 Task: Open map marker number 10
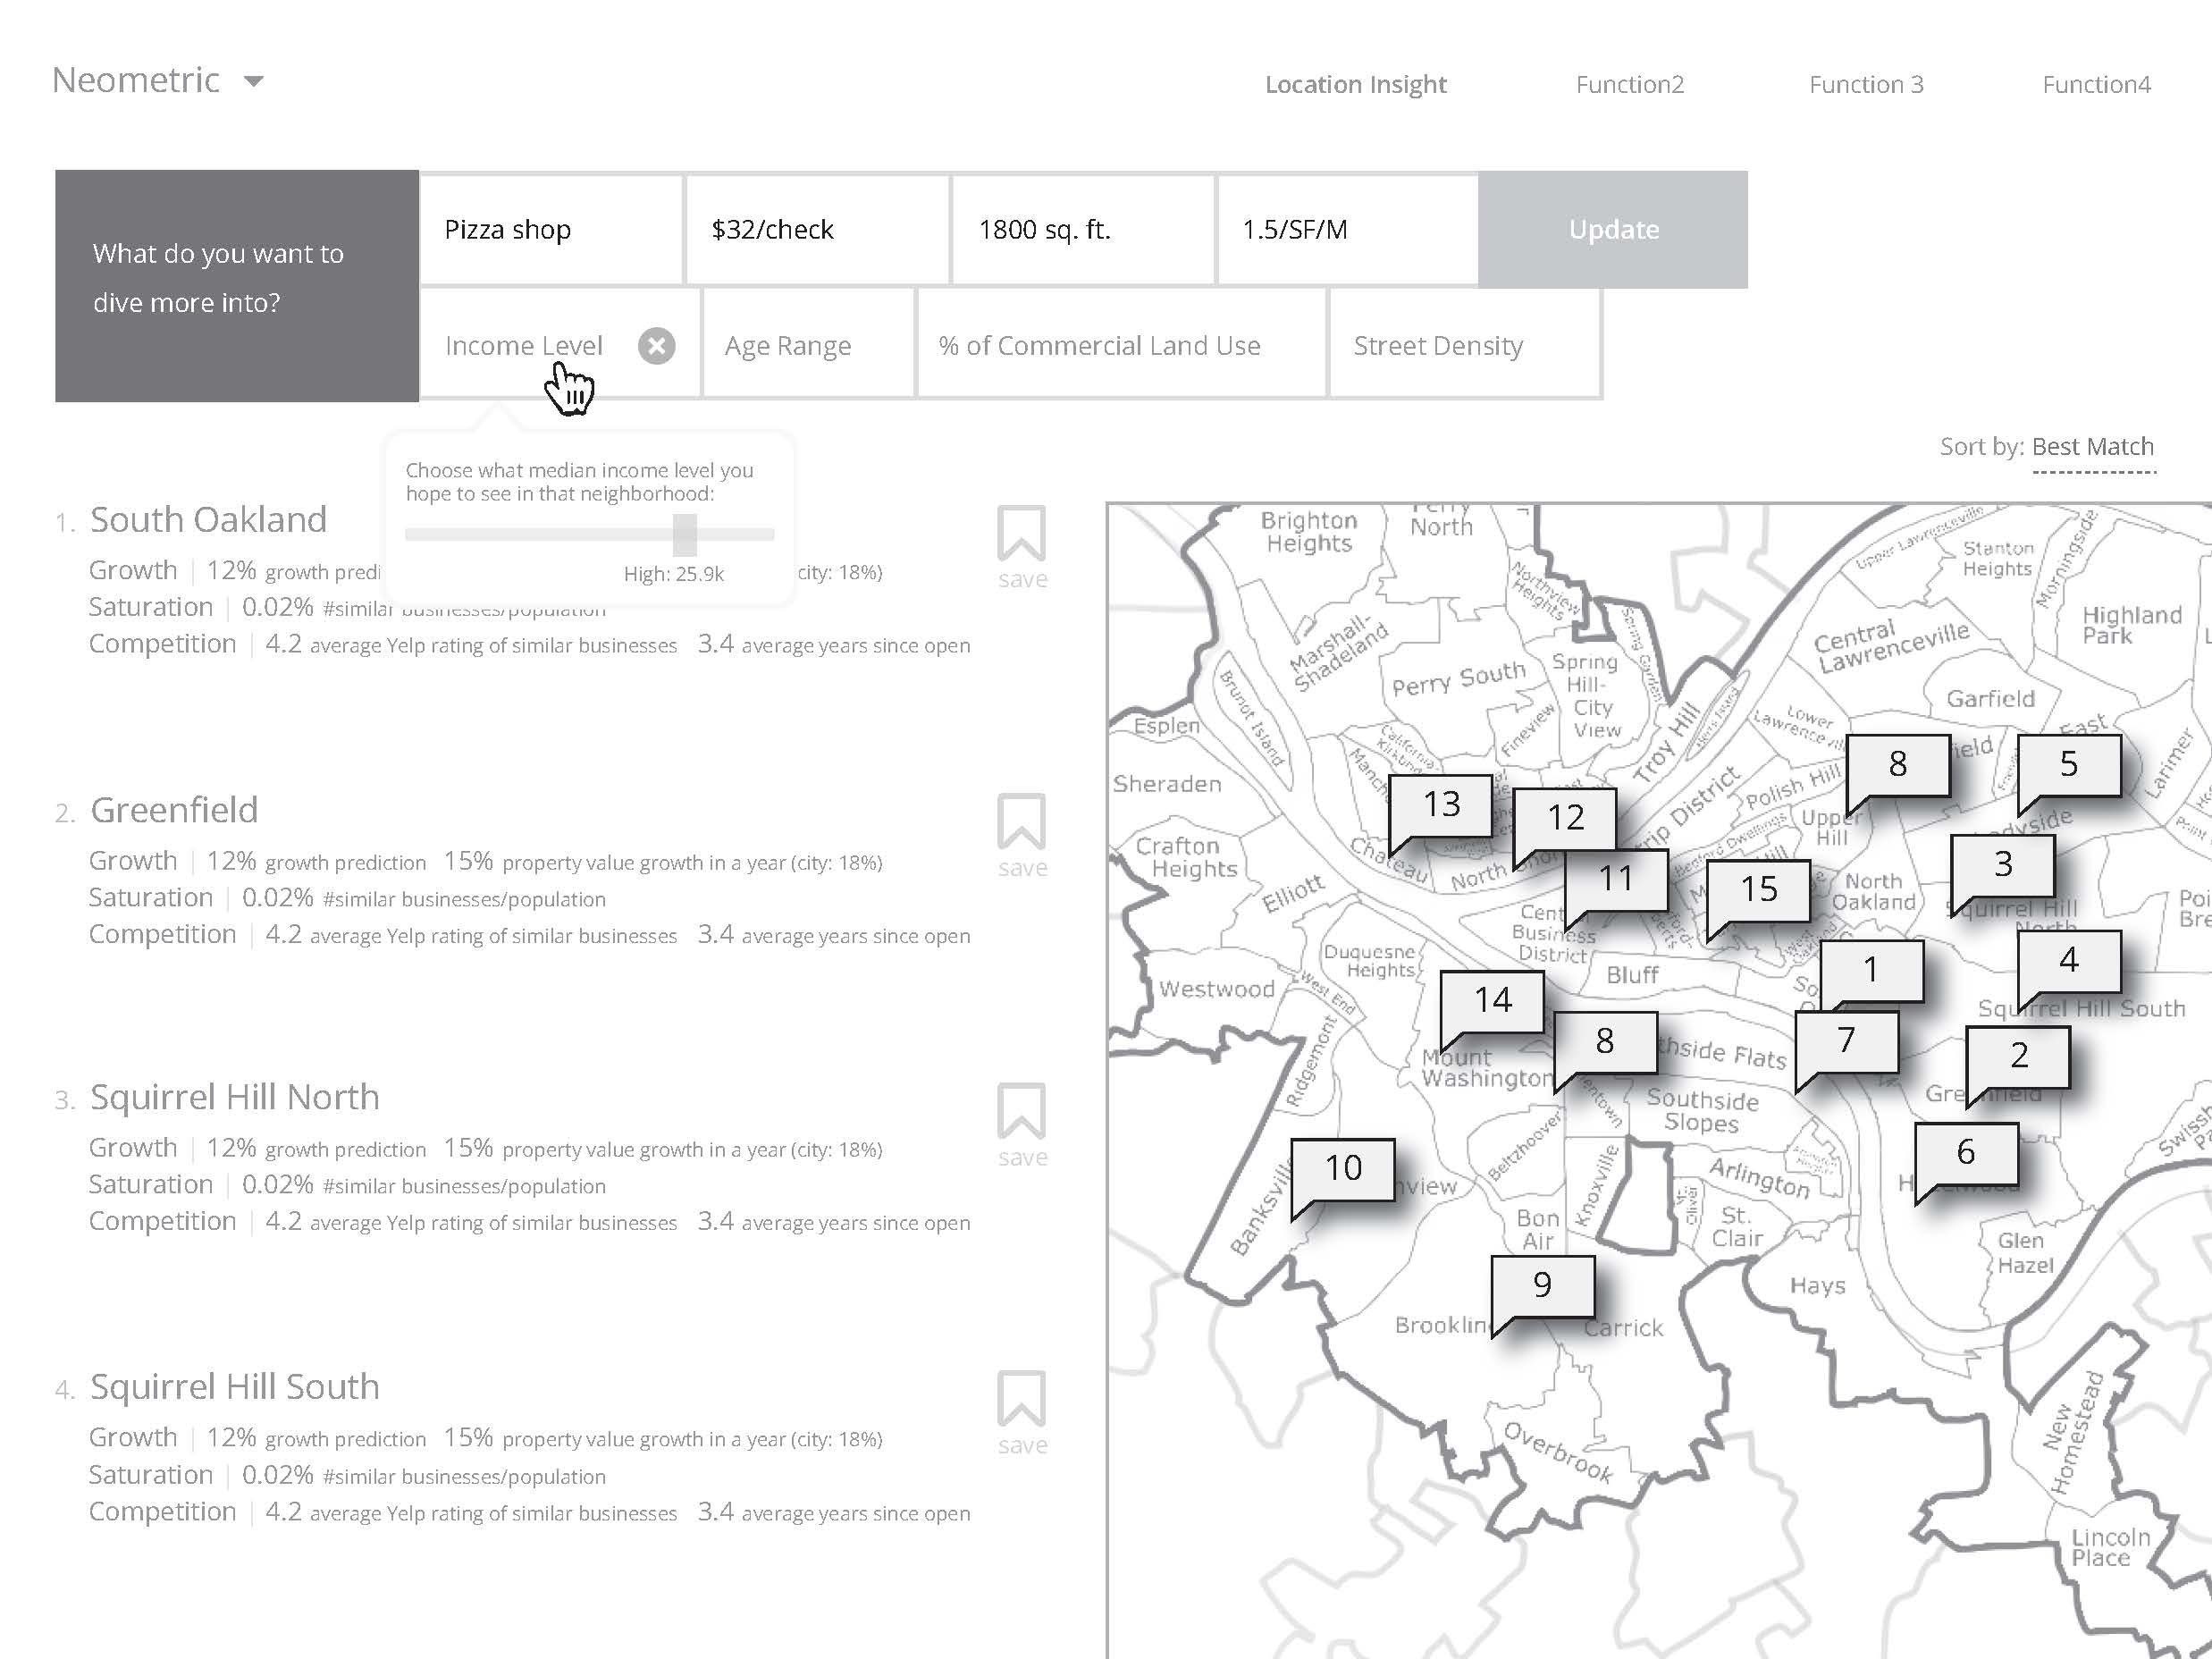[1342, 1168]
